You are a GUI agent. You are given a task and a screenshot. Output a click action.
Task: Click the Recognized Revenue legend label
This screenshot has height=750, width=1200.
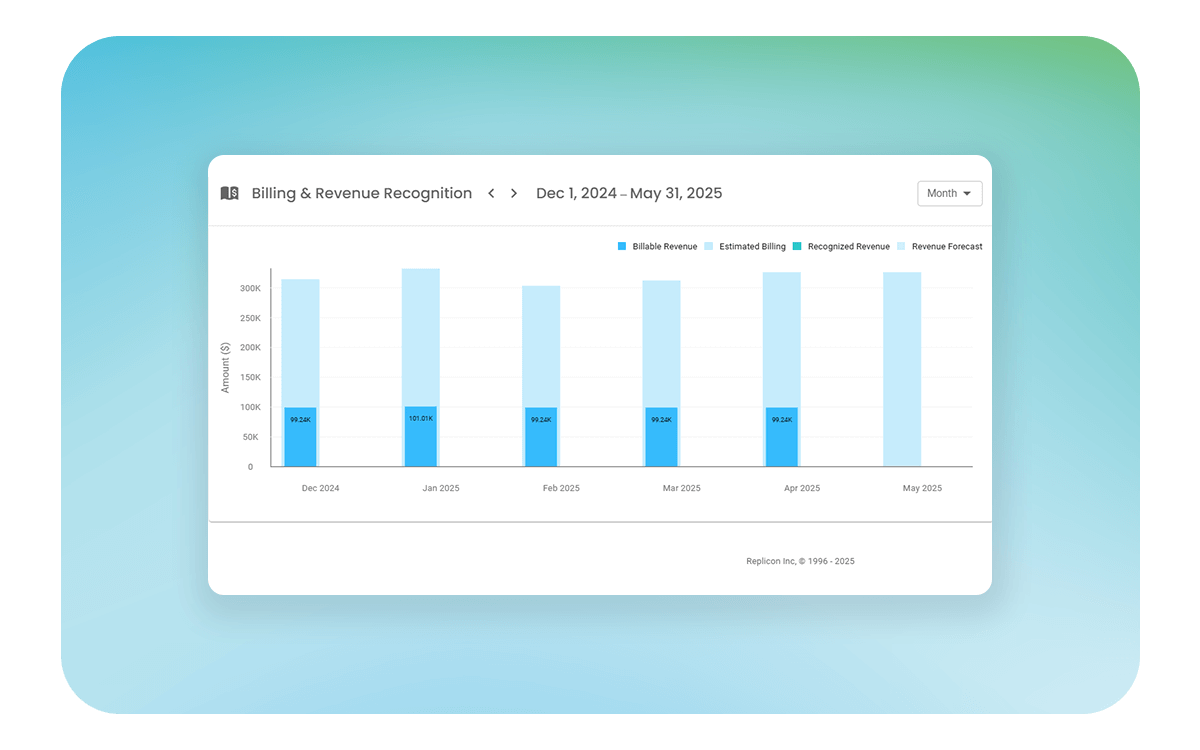[849, 246]
